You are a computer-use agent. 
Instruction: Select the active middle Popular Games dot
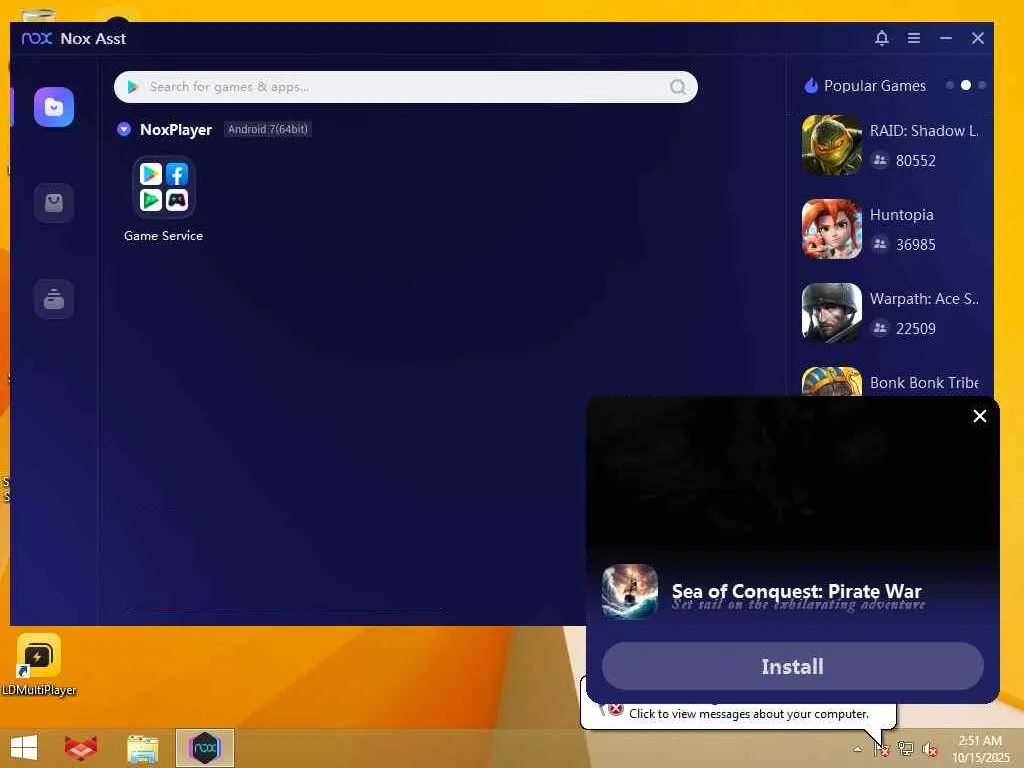[x=966, y=85]
